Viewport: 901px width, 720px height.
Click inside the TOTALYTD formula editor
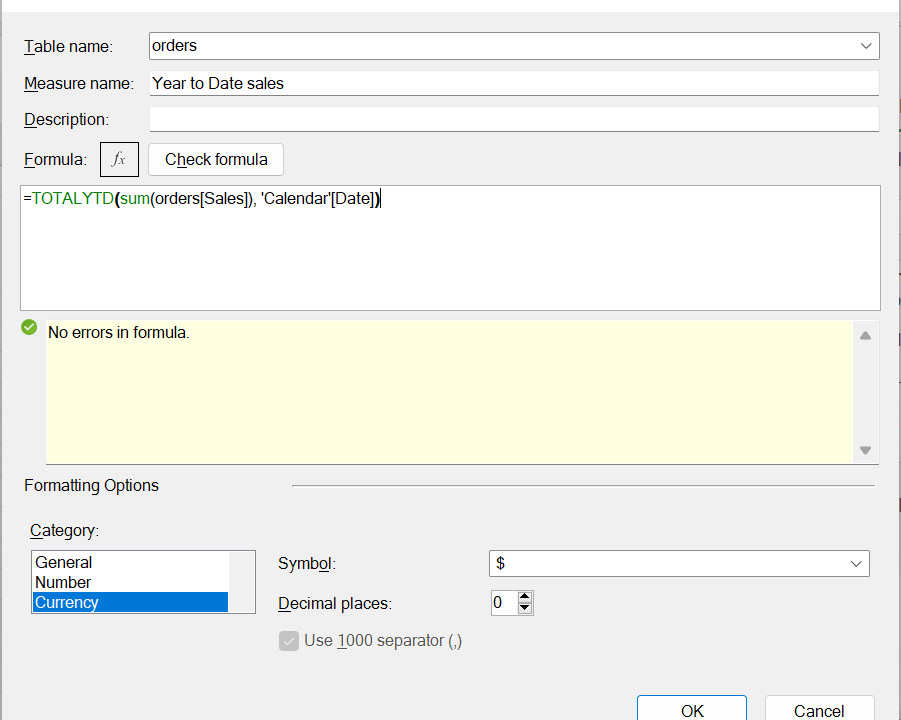click(x=450, y=248)
